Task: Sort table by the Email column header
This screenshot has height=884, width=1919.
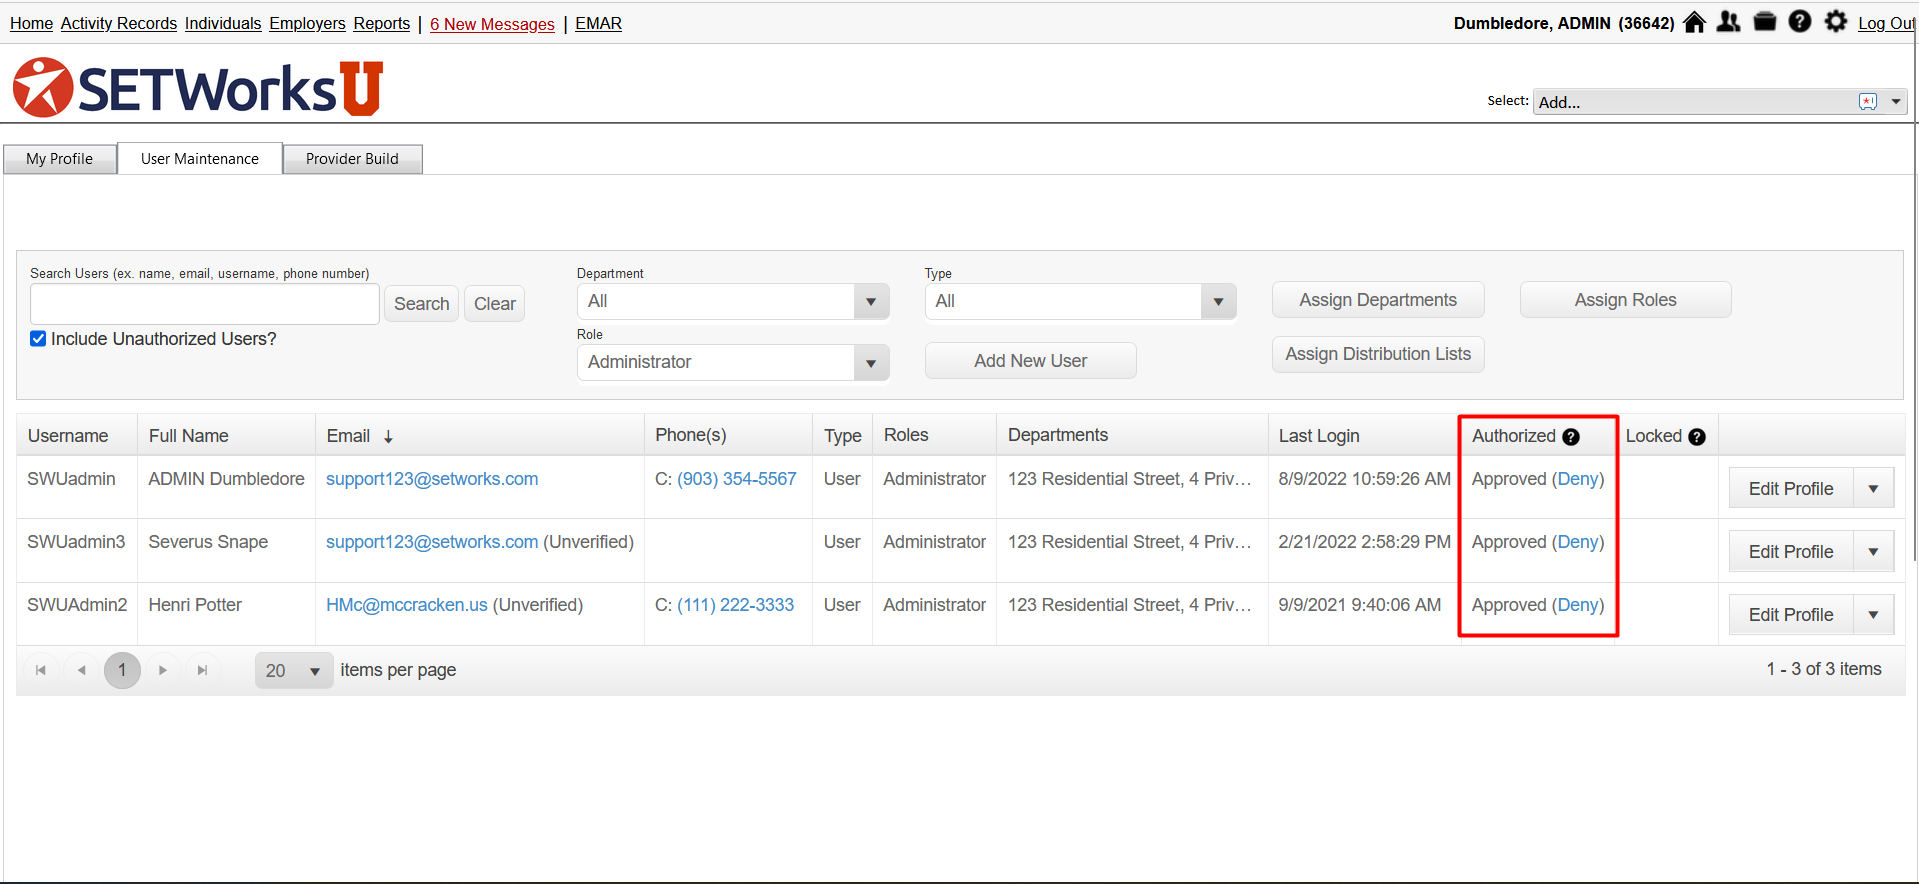Action: 349,436
